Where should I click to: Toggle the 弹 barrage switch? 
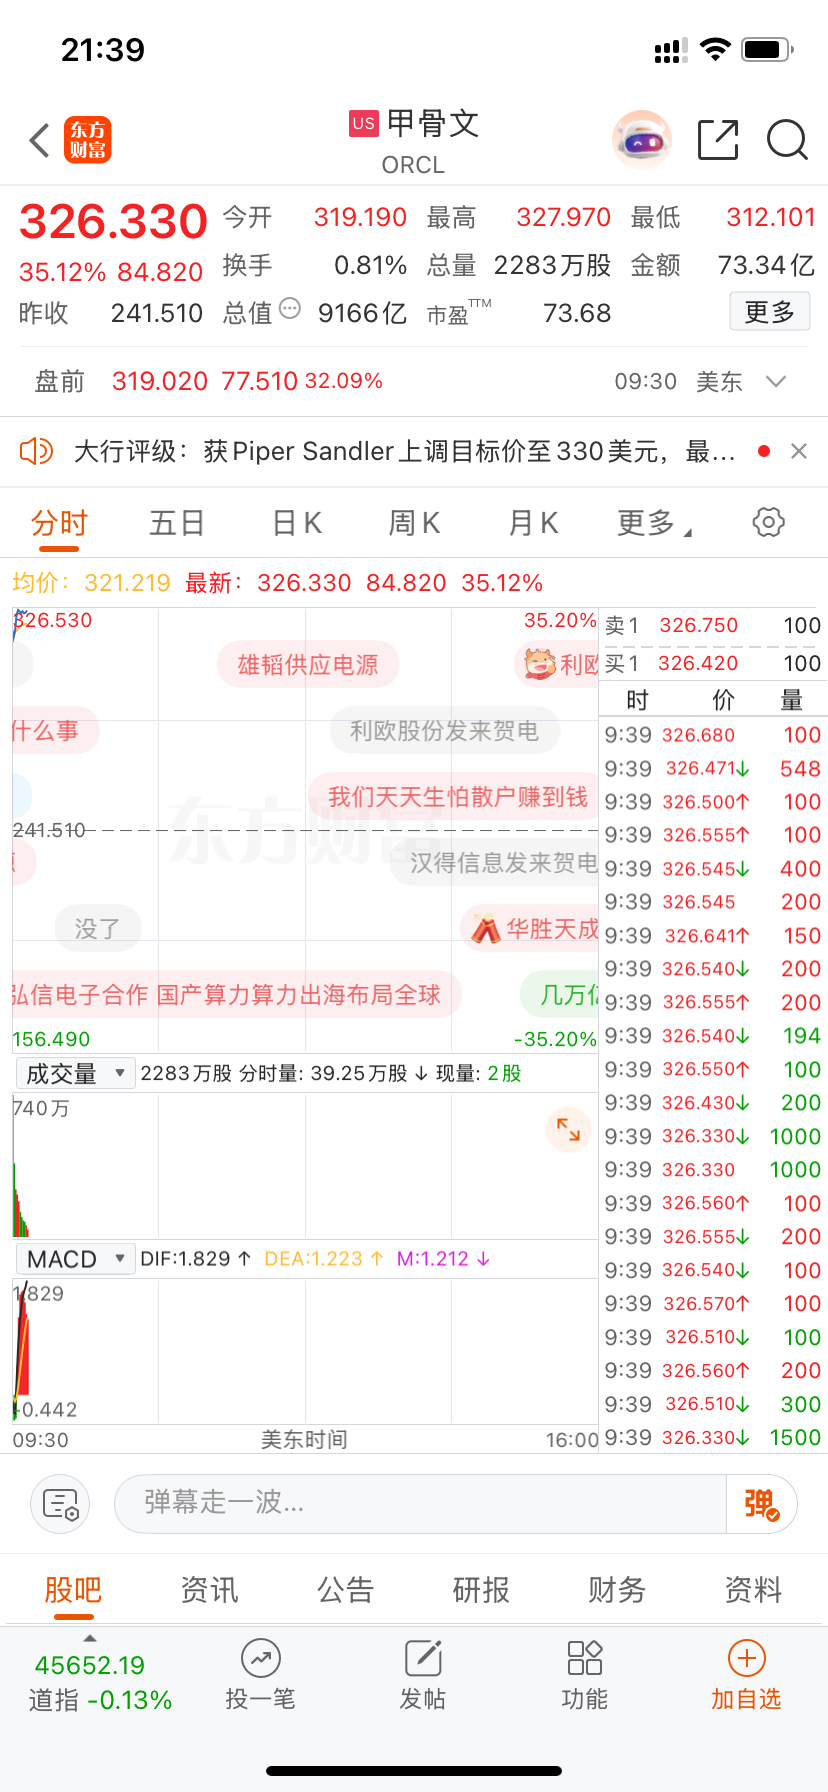pyautogui.click(x=761, y=1503)
